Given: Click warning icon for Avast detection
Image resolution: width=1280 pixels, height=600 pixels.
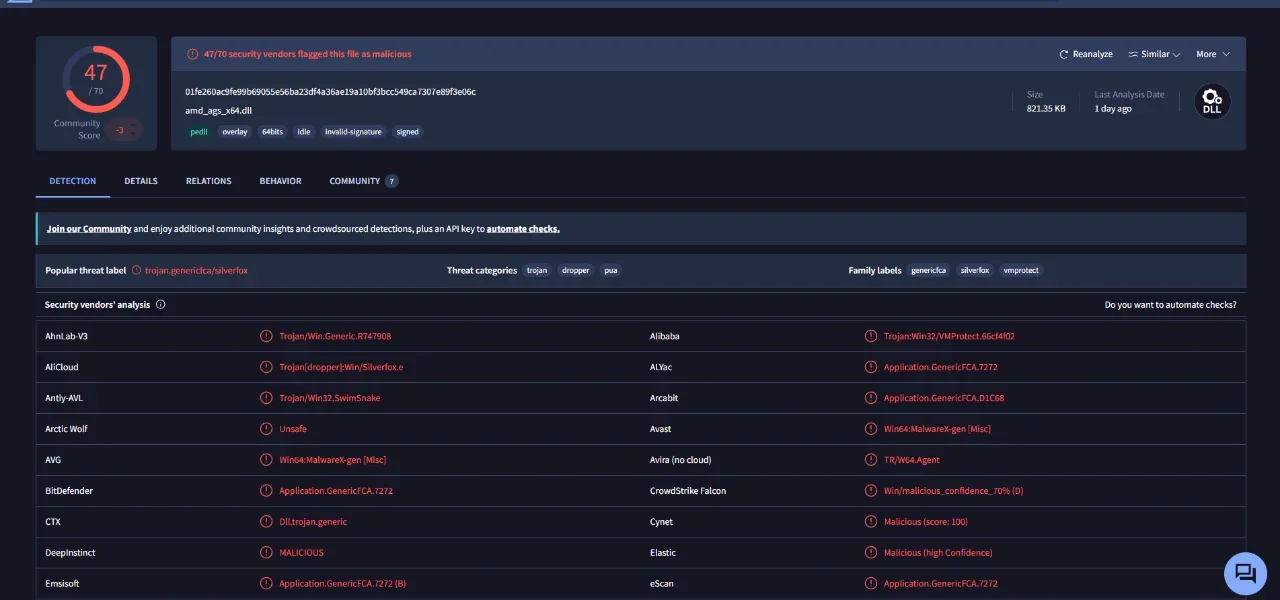Looking at the screenshot, I should point(871,429).
